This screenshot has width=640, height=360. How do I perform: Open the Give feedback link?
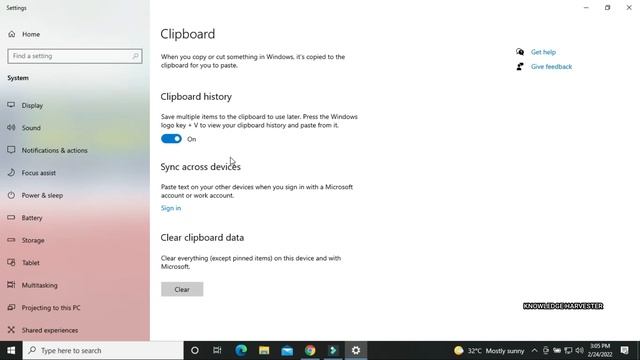(551, 67)
